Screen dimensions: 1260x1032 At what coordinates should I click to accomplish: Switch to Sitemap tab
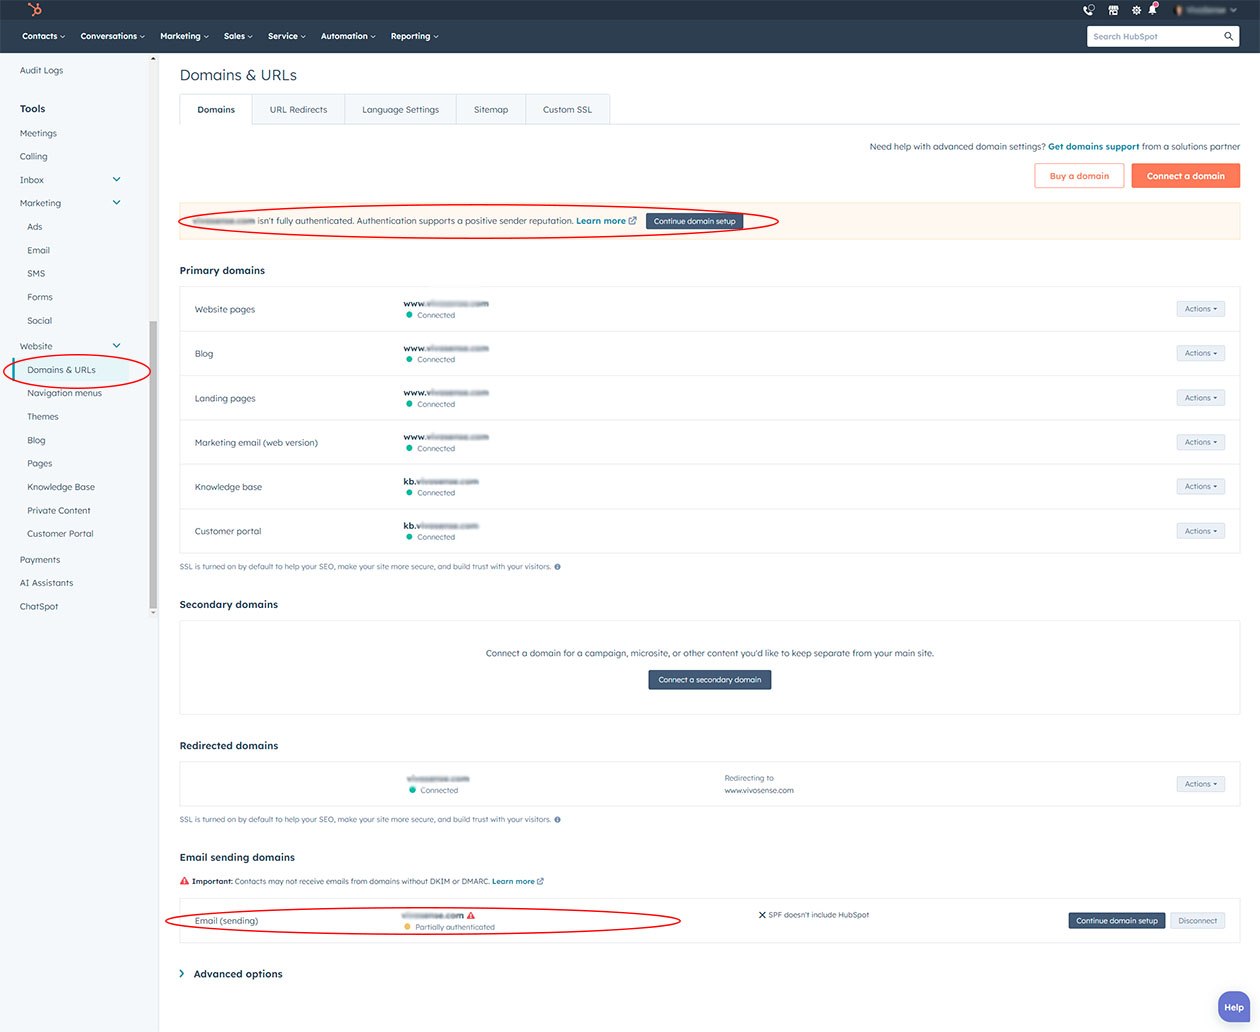[x=491, y=110]
